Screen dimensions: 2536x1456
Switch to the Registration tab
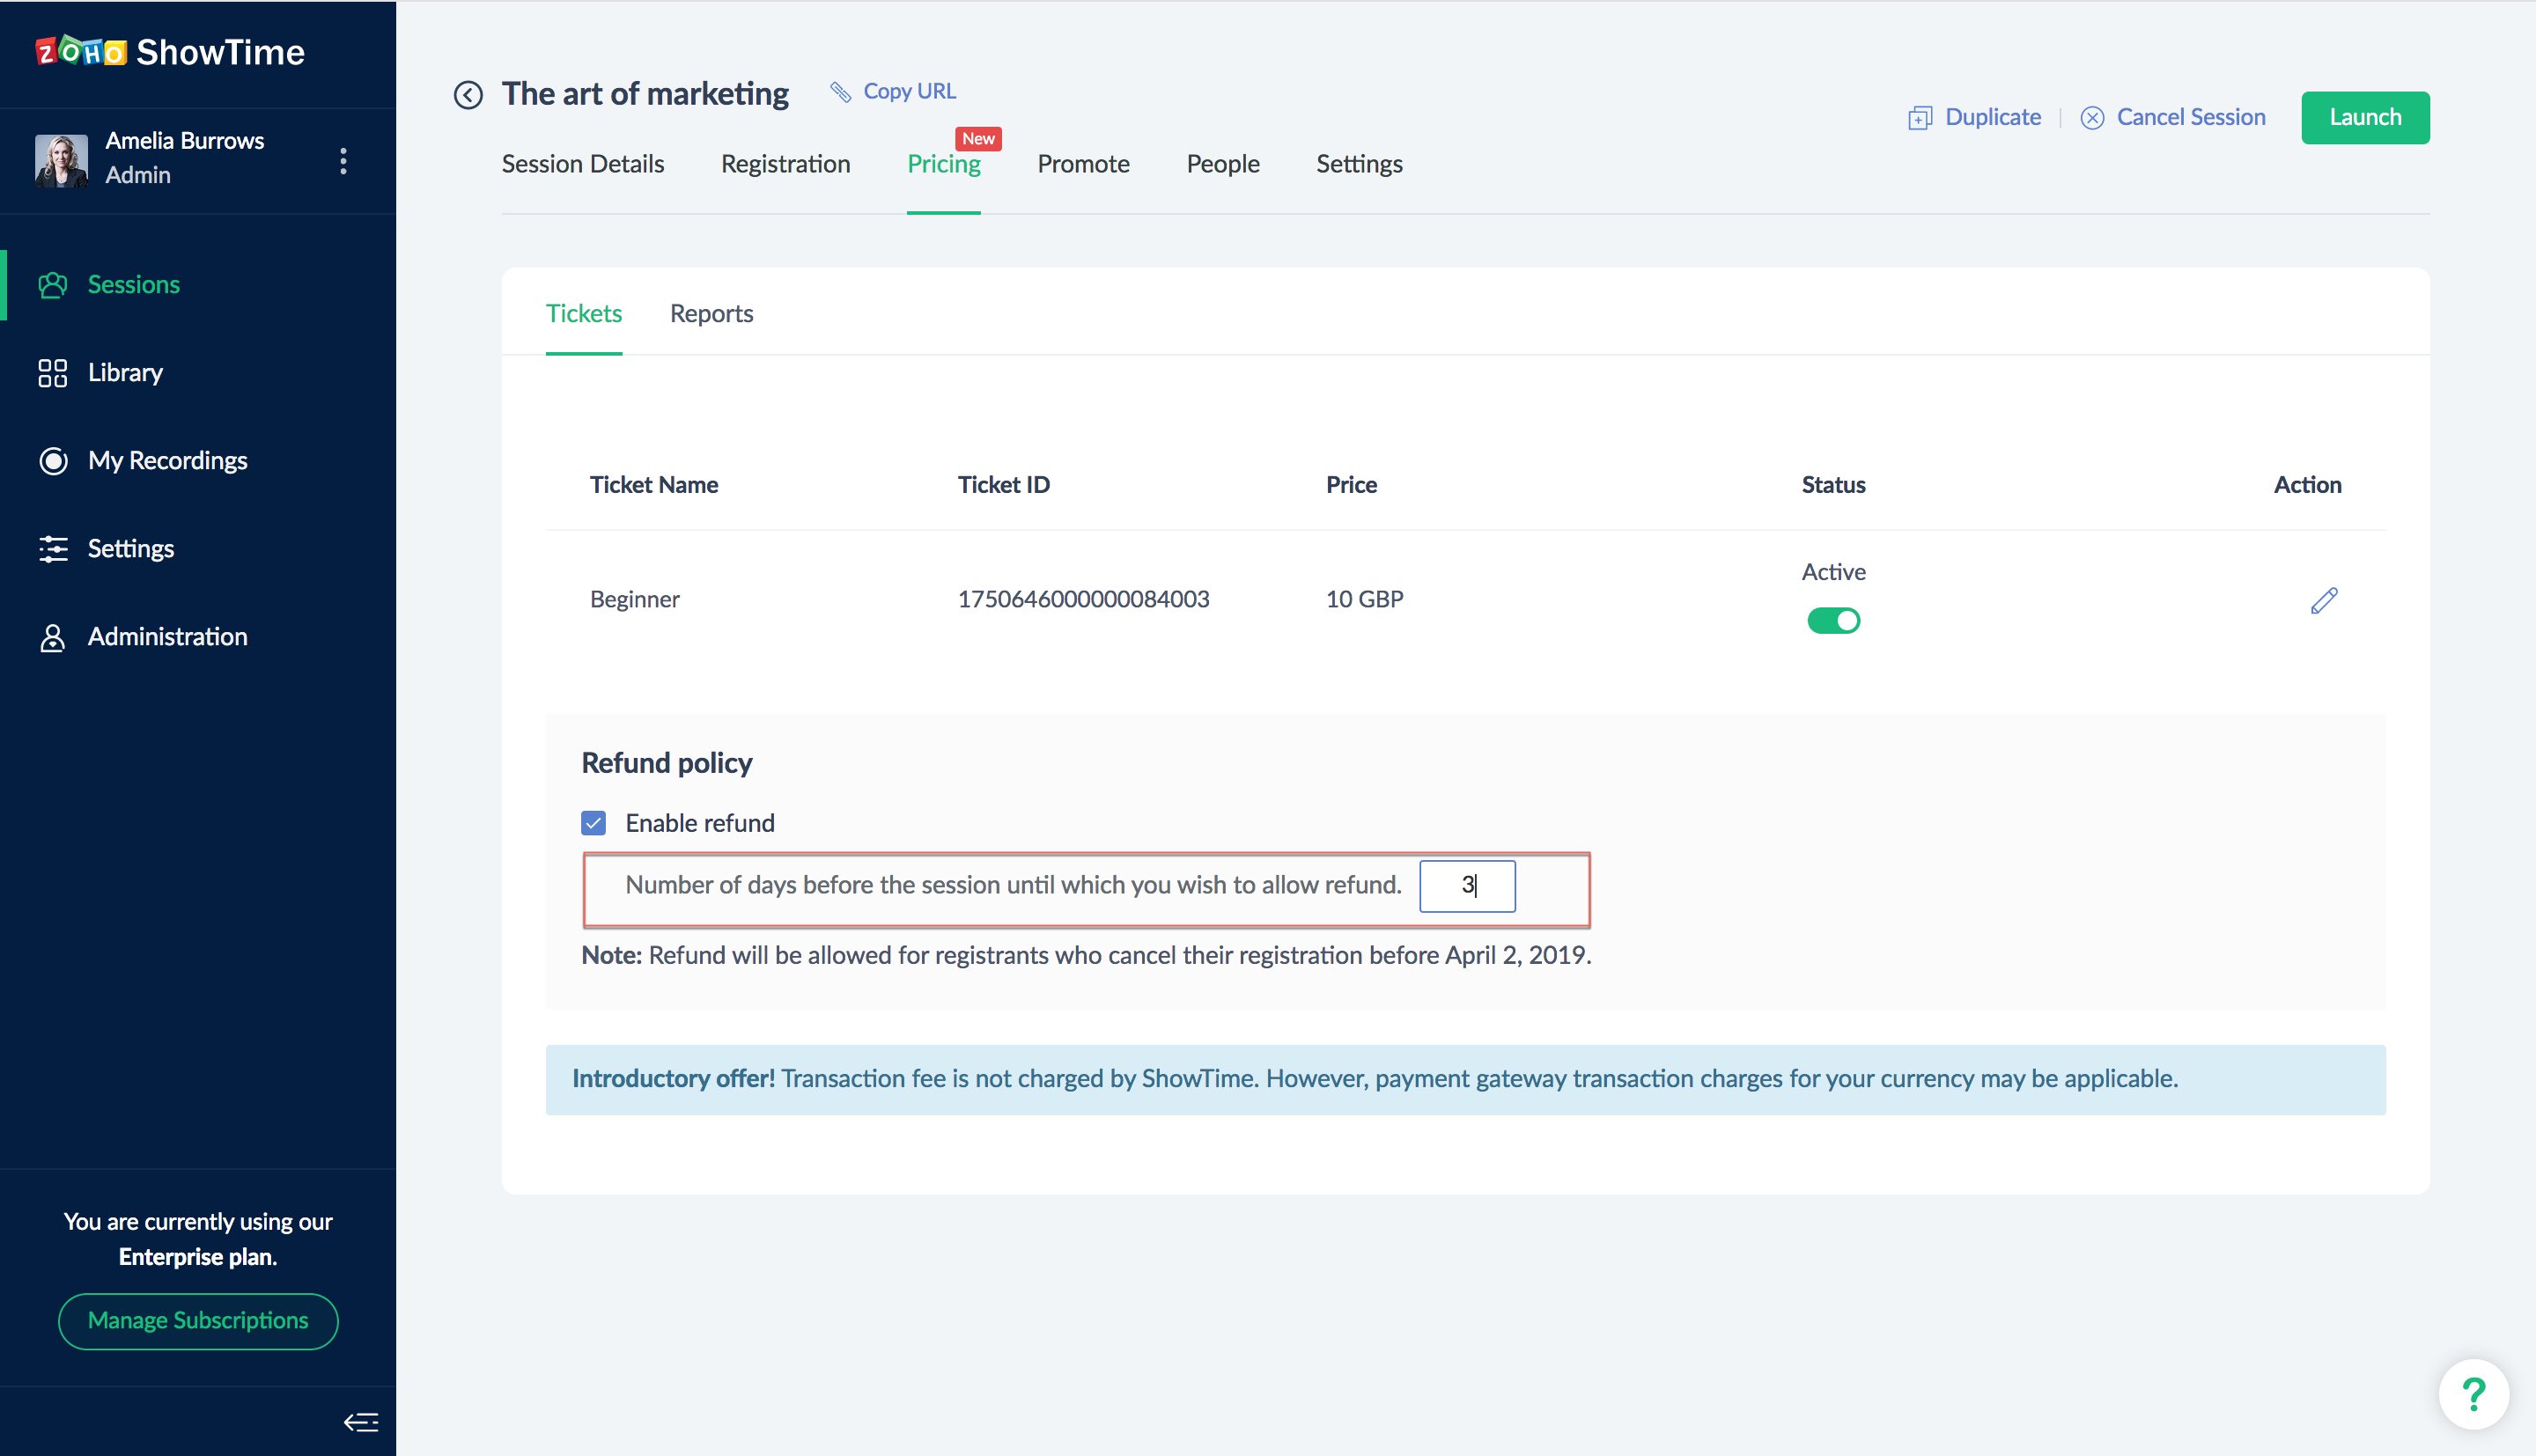pyautogui.click(x=785, y=164)
